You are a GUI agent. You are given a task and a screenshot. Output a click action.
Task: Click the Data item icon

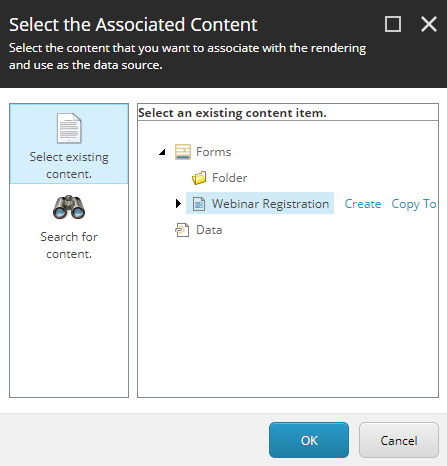tap(182, 230)
